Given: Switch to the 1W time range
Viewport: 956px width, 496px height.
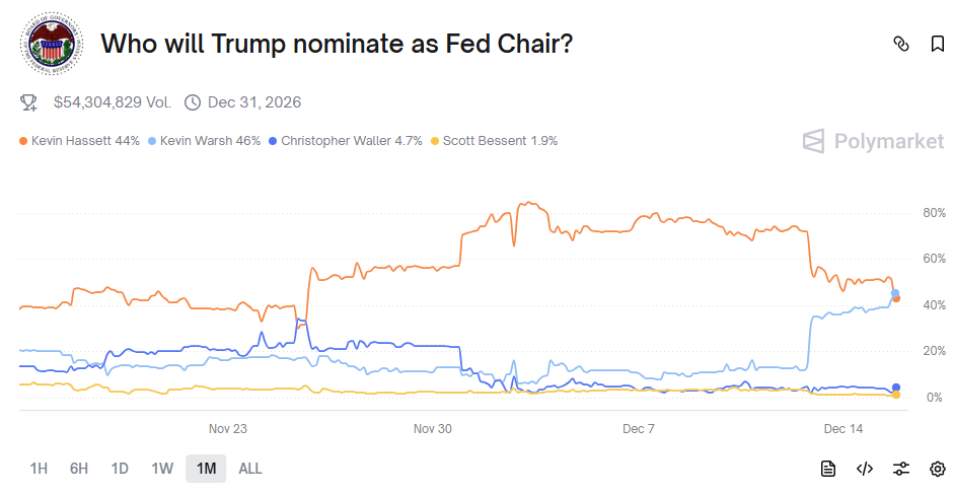Looking at the screenshot, I should click(x=162, y=468).
